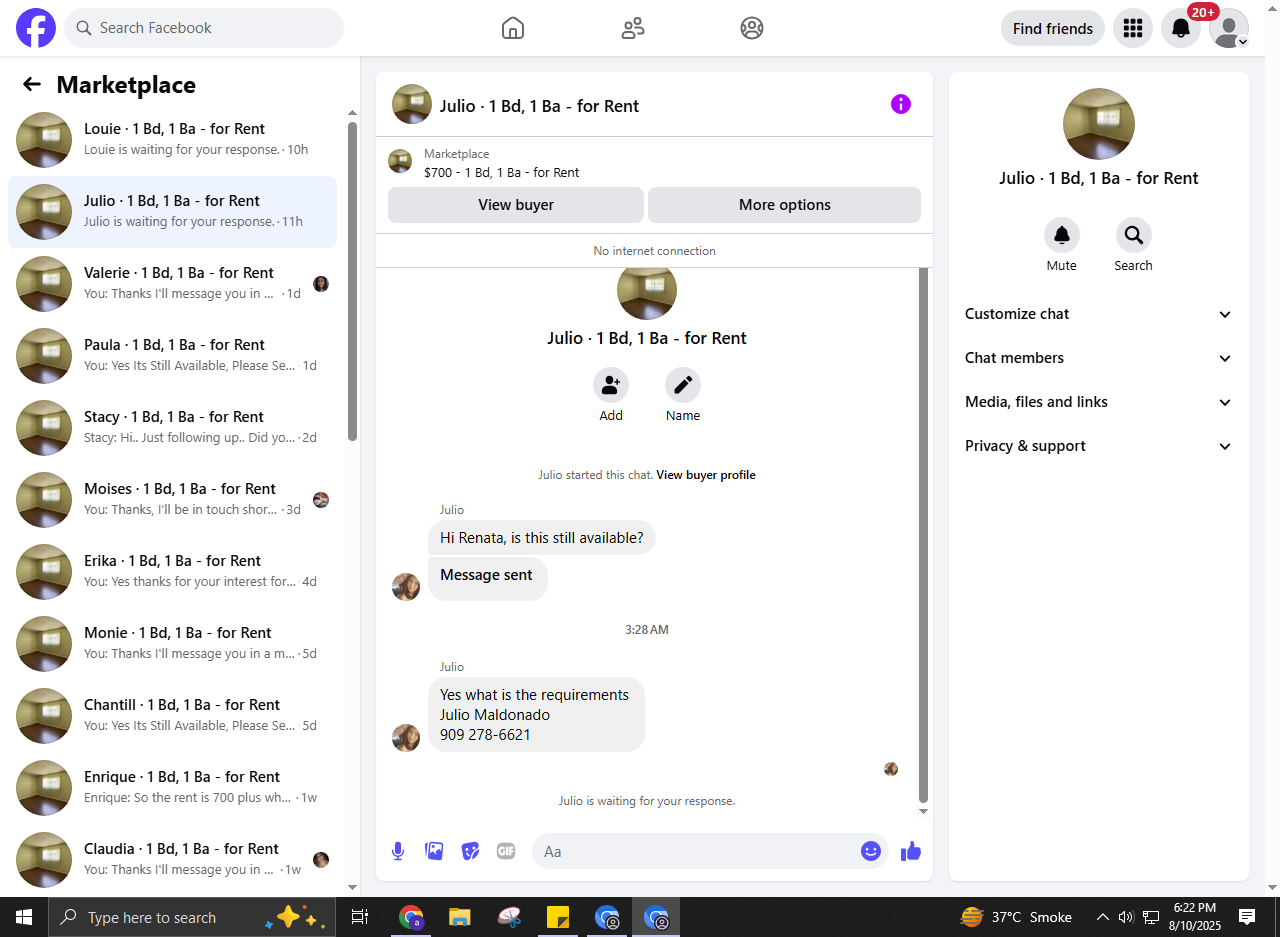Click the View buyer button
Image resolution: width=1280 pixels, height=937 pixels.
pyautogui.click(x=516, y=205)
